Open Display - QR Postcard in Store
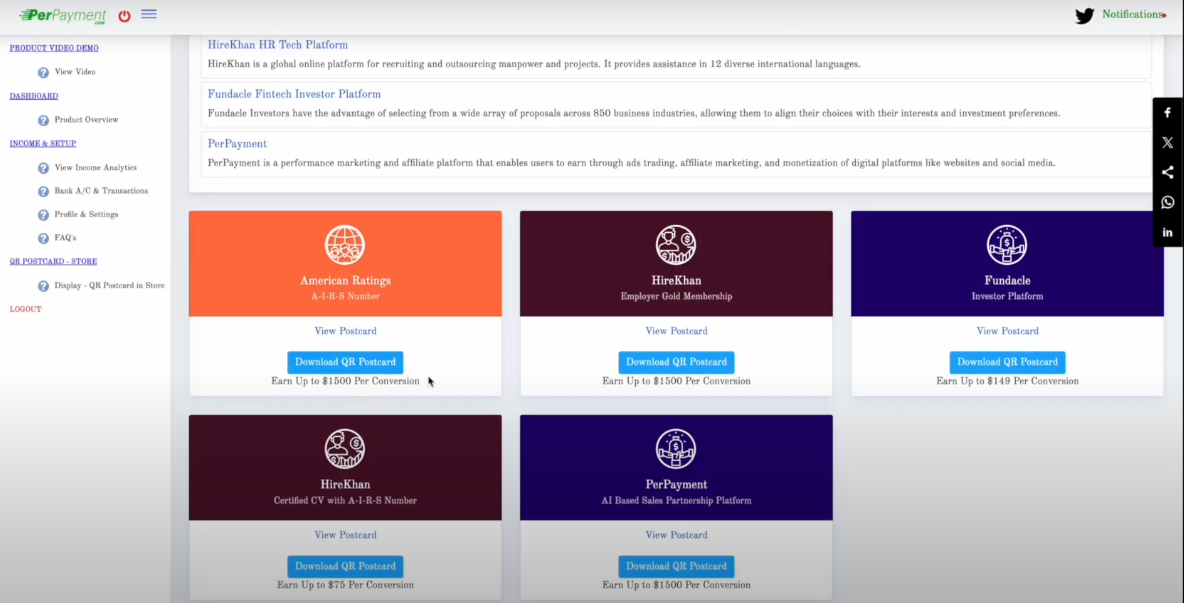The image size is (1184, 603). 109,285
